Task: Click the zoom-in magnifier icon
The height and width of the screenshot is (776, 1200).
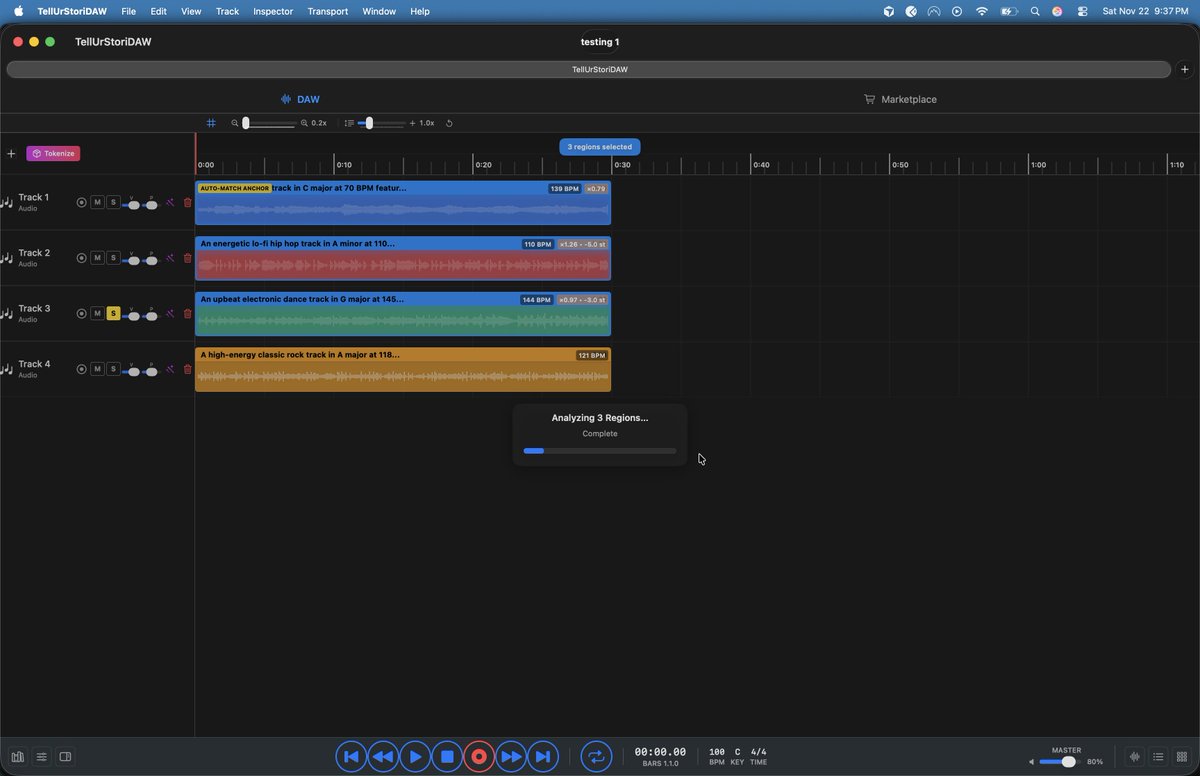Action: [304, 123]
